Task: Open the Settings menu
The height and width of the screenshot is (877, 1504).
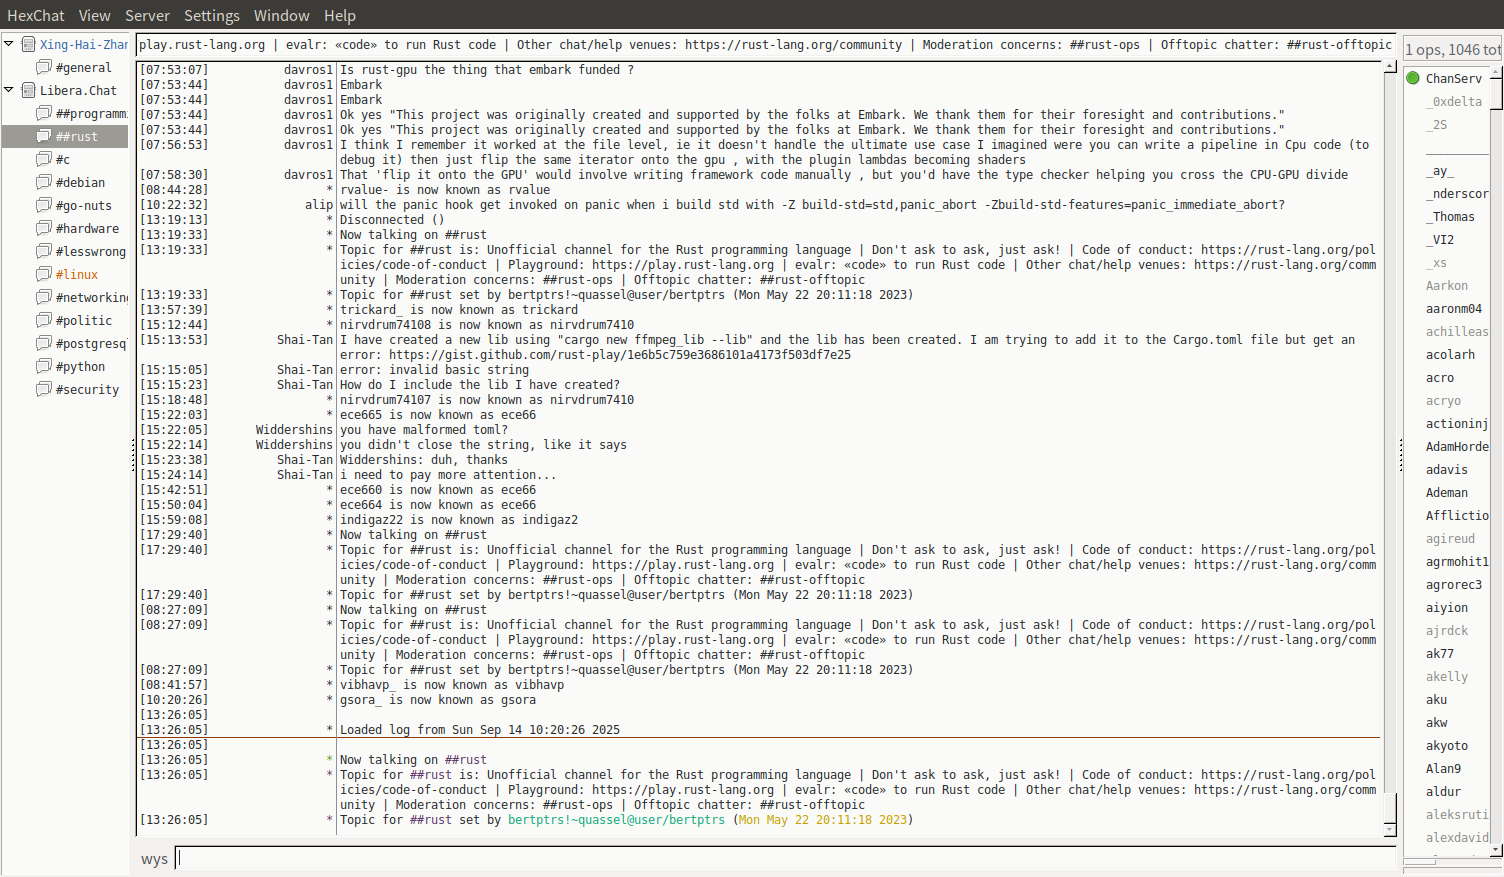Action: point(211,15)
